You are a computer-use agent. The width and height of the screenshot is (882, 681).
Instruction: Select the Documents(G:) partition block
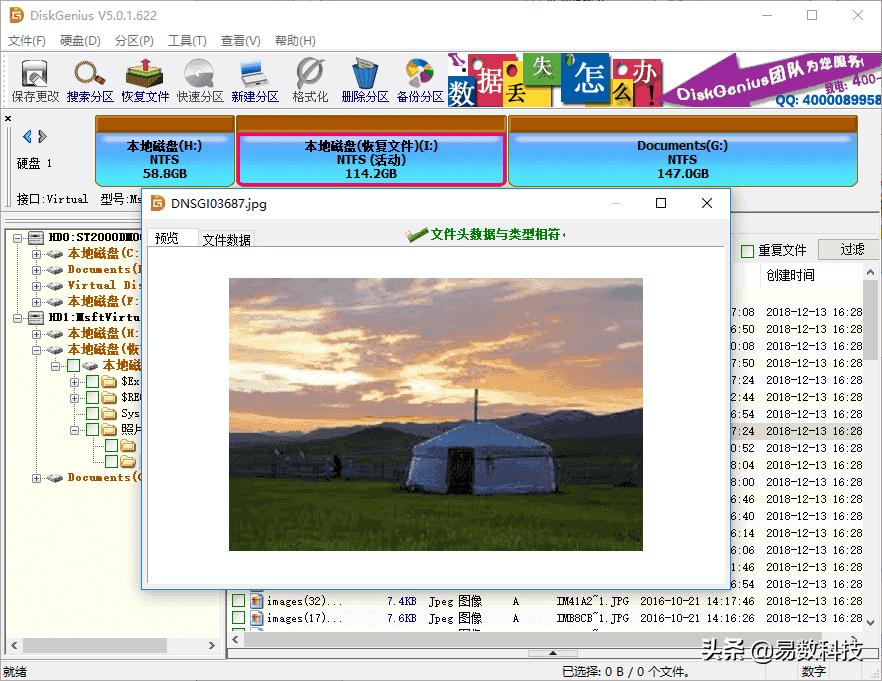click(682, 159)
